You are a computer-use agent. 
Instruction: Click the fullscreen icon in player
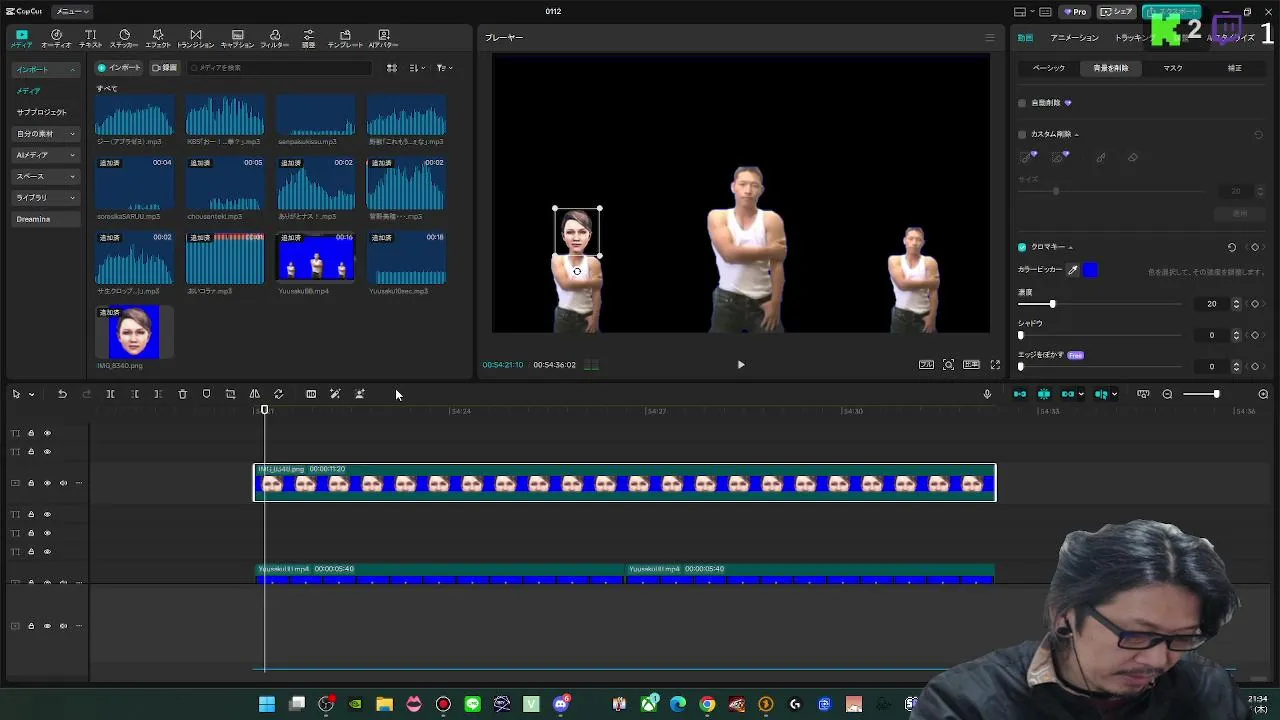(x=995, y=365)
